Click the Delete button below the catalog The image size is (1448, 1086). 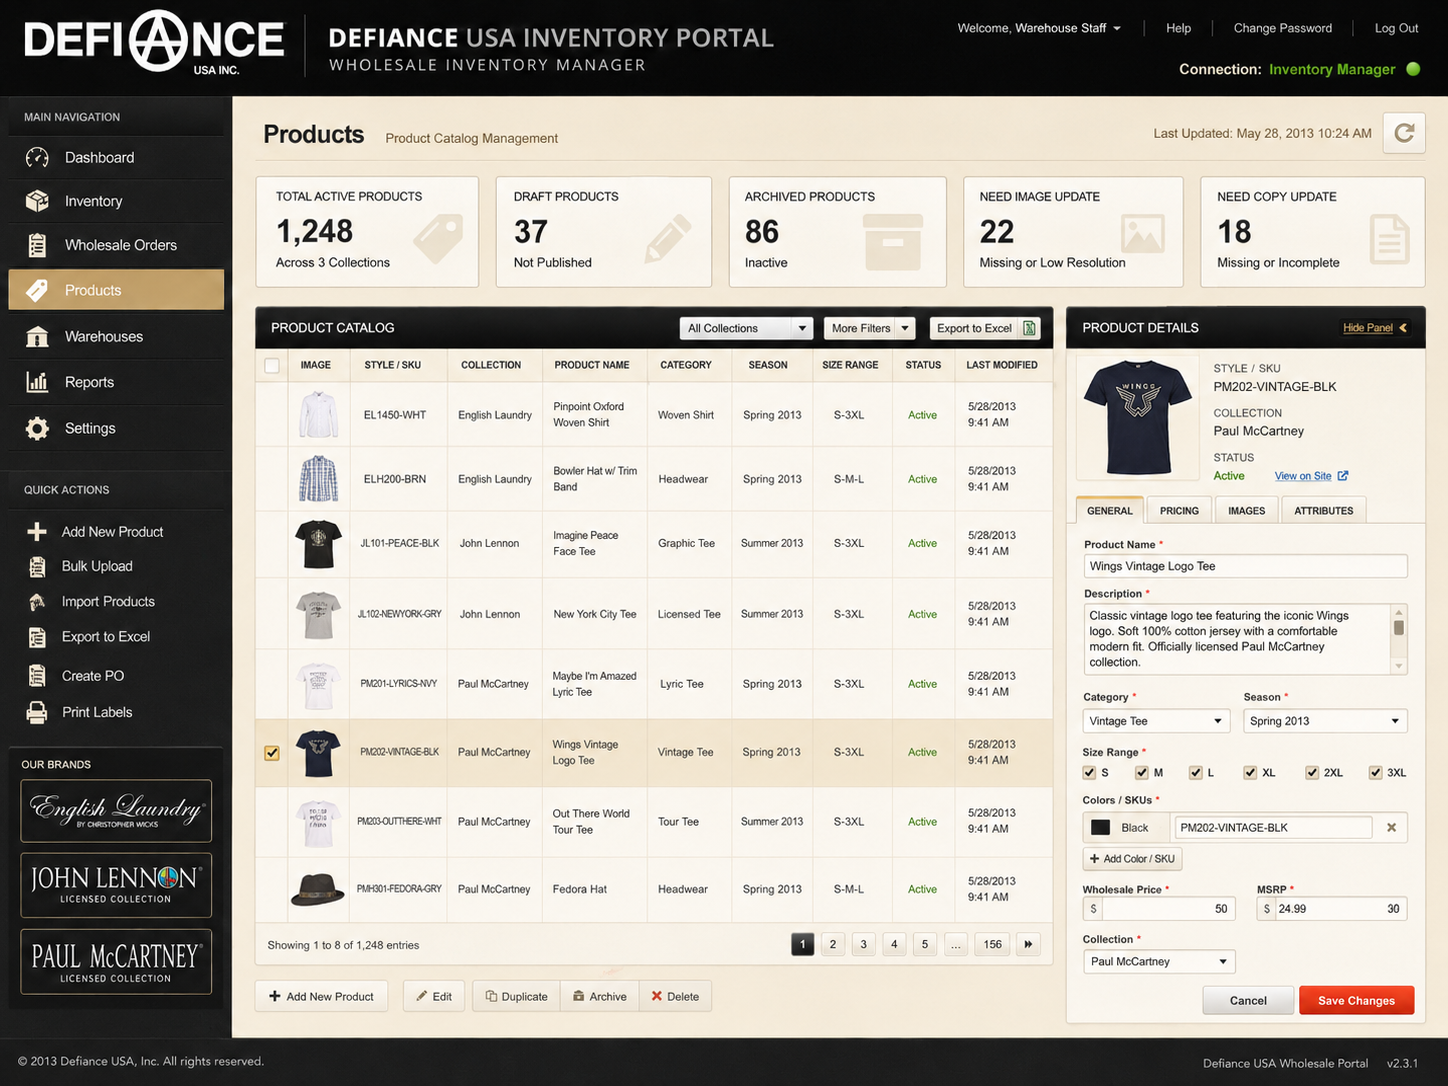tap(675, 996)
